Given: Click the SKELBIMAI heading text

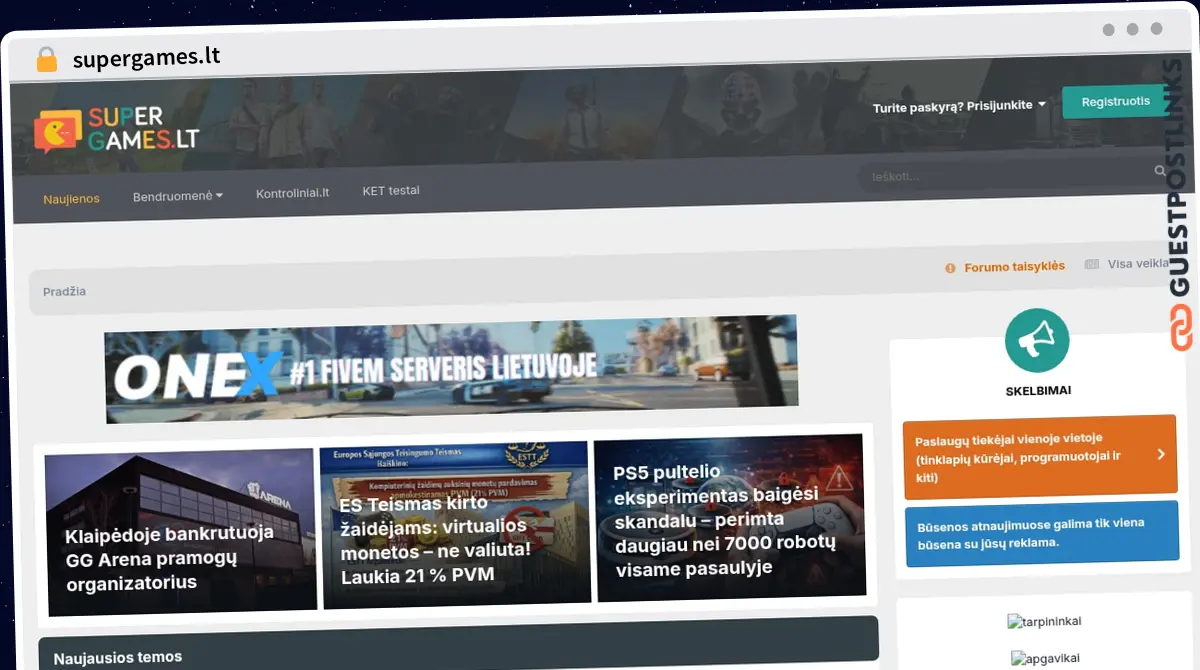Looking at the screenshot, I should click(1038, 390).
